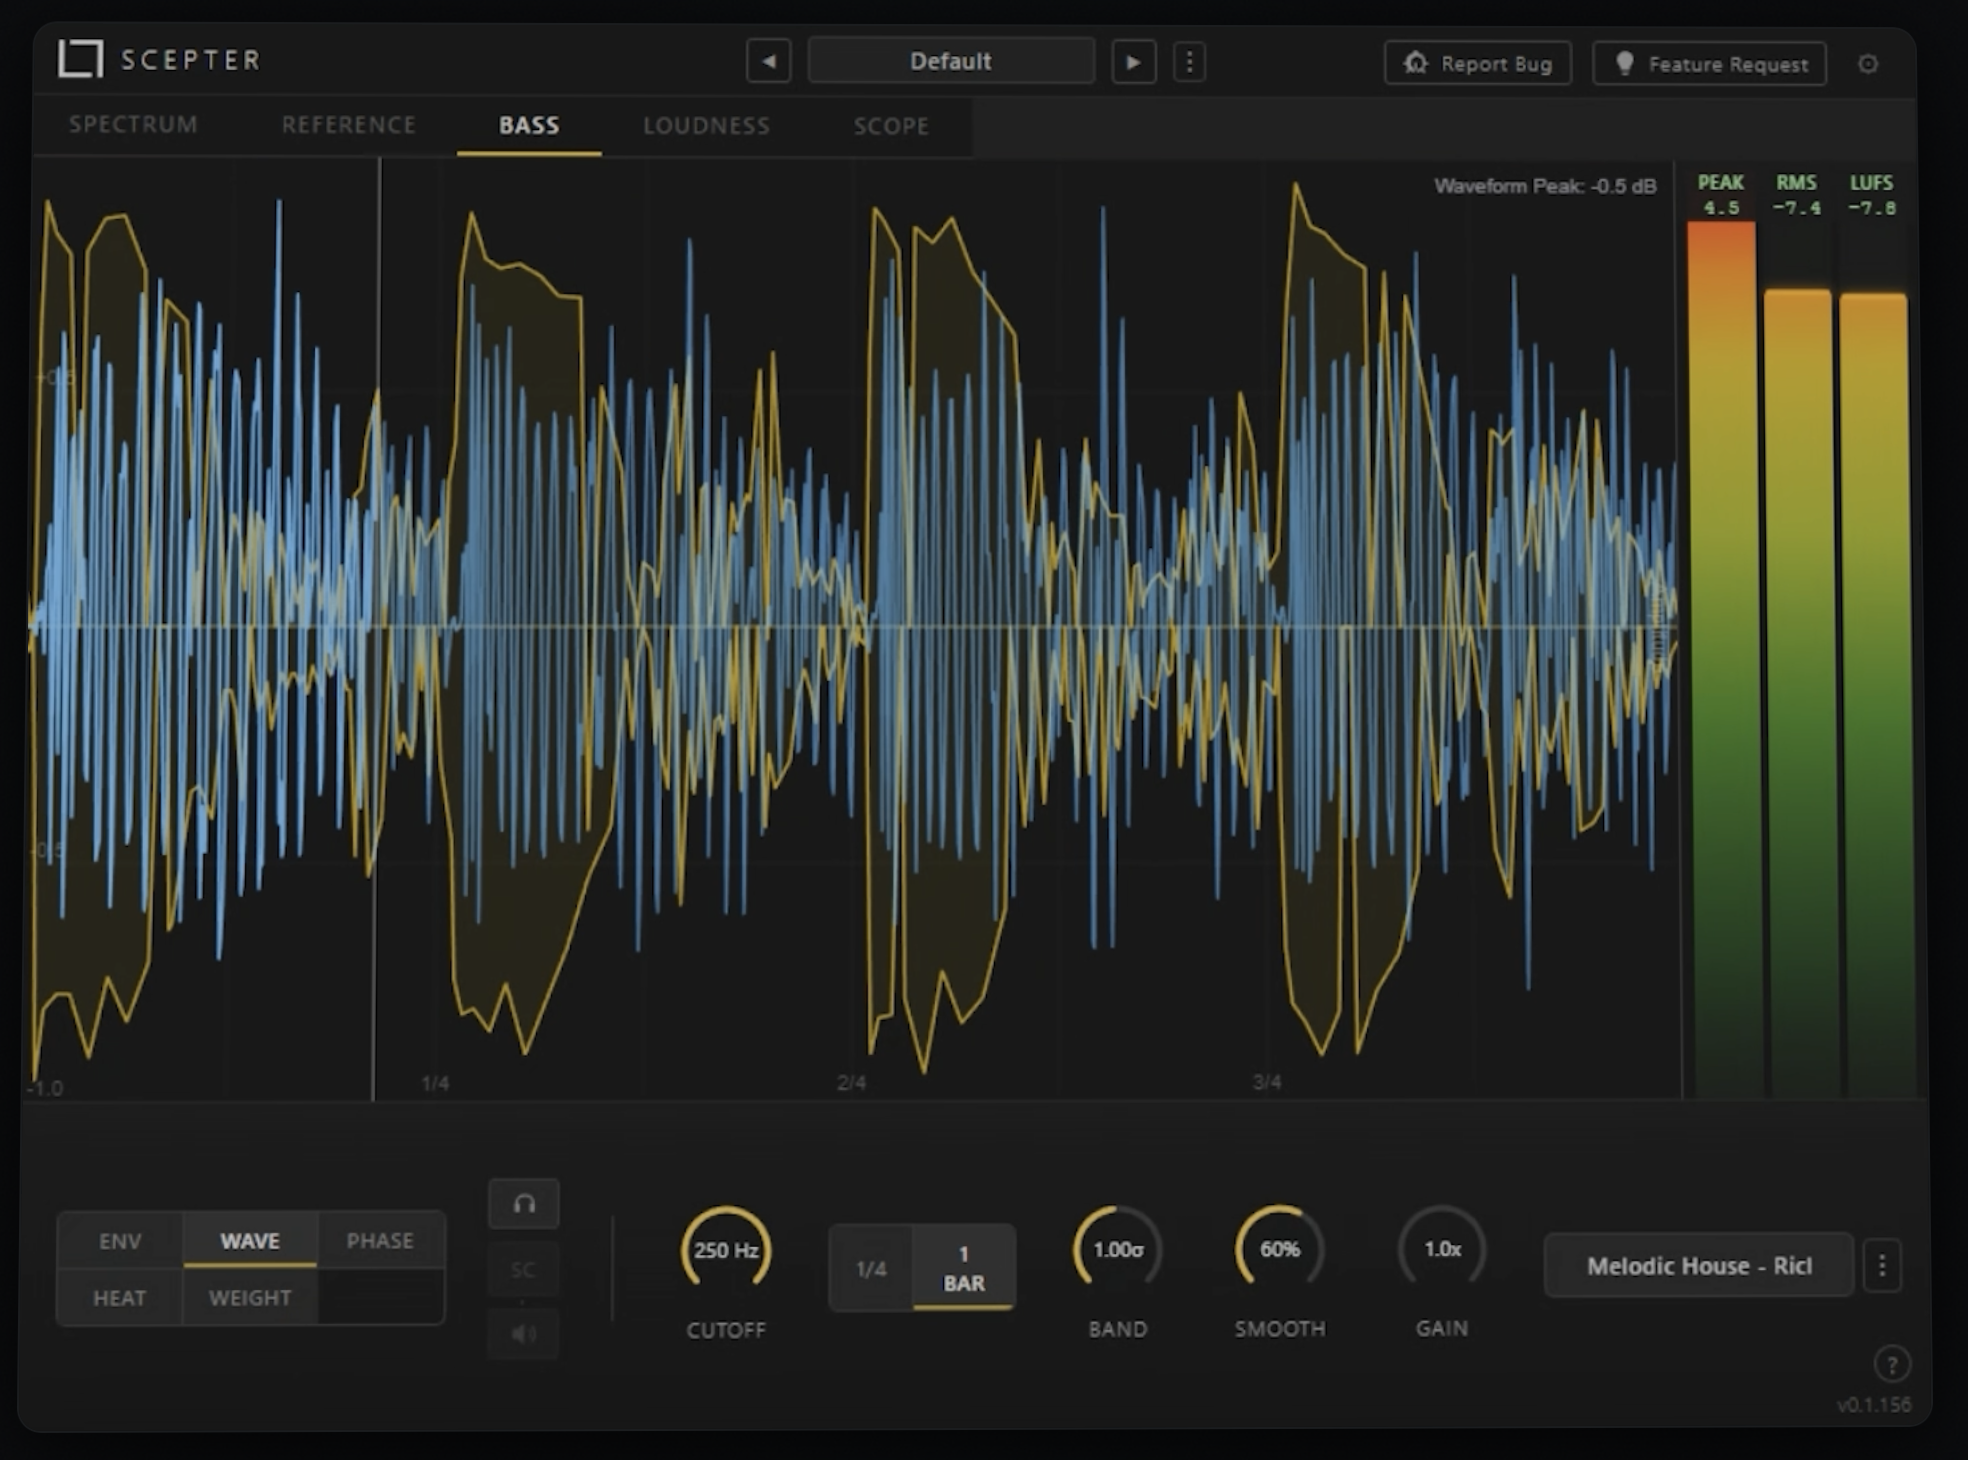Screen dimensions: 1968x1460
Task: Click the Scepter logo icon
Action: (x=80, y=59)
